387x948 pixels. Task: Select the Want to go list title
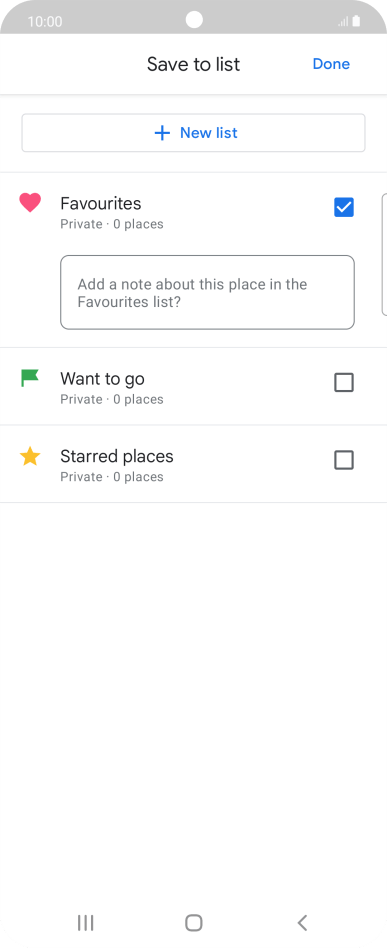[102, 379]
